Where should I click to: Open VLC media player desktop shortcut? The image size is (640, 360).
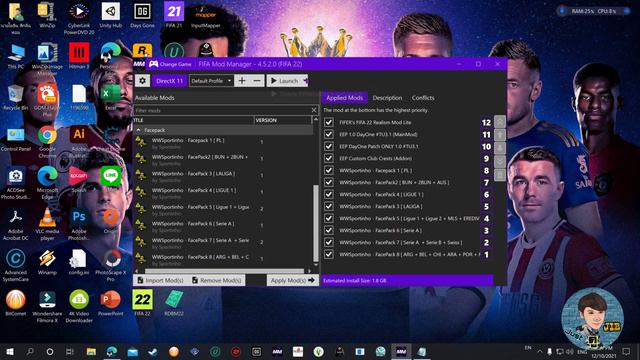(x=47, y=224)
